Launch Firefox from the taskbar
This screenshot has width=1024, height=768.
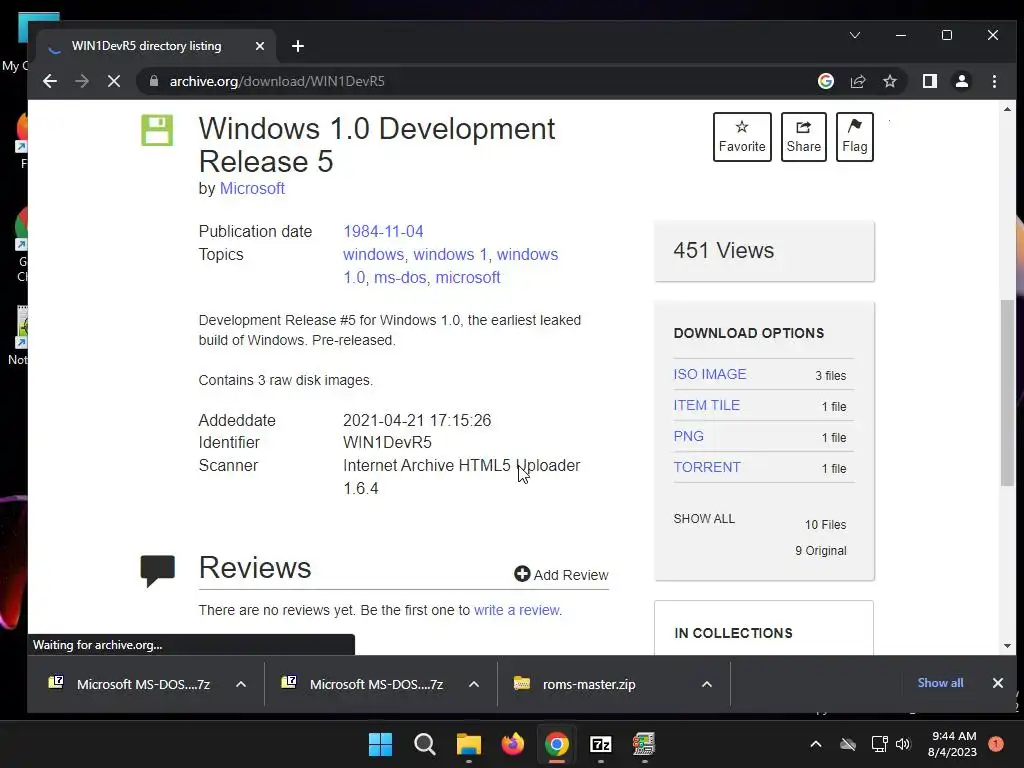pos(513,744)
